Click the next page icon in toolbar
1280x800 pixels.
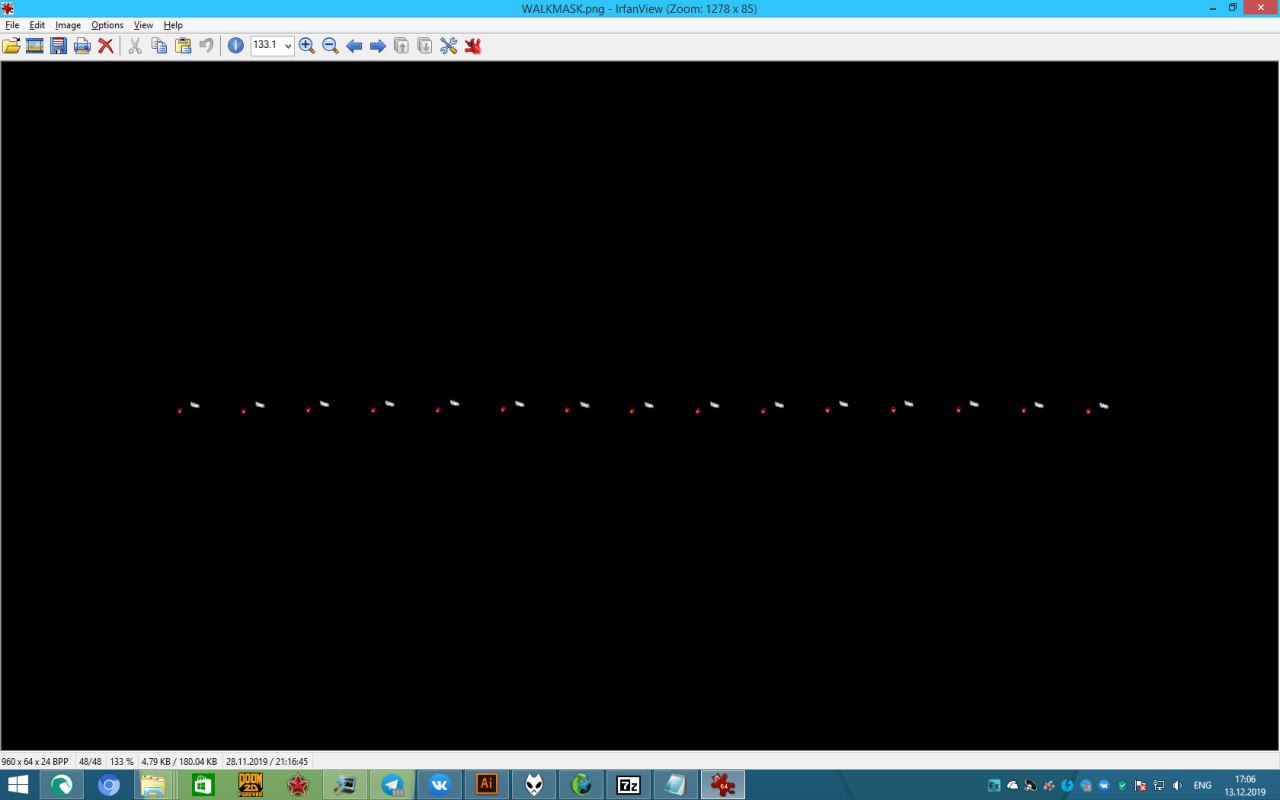425,45
